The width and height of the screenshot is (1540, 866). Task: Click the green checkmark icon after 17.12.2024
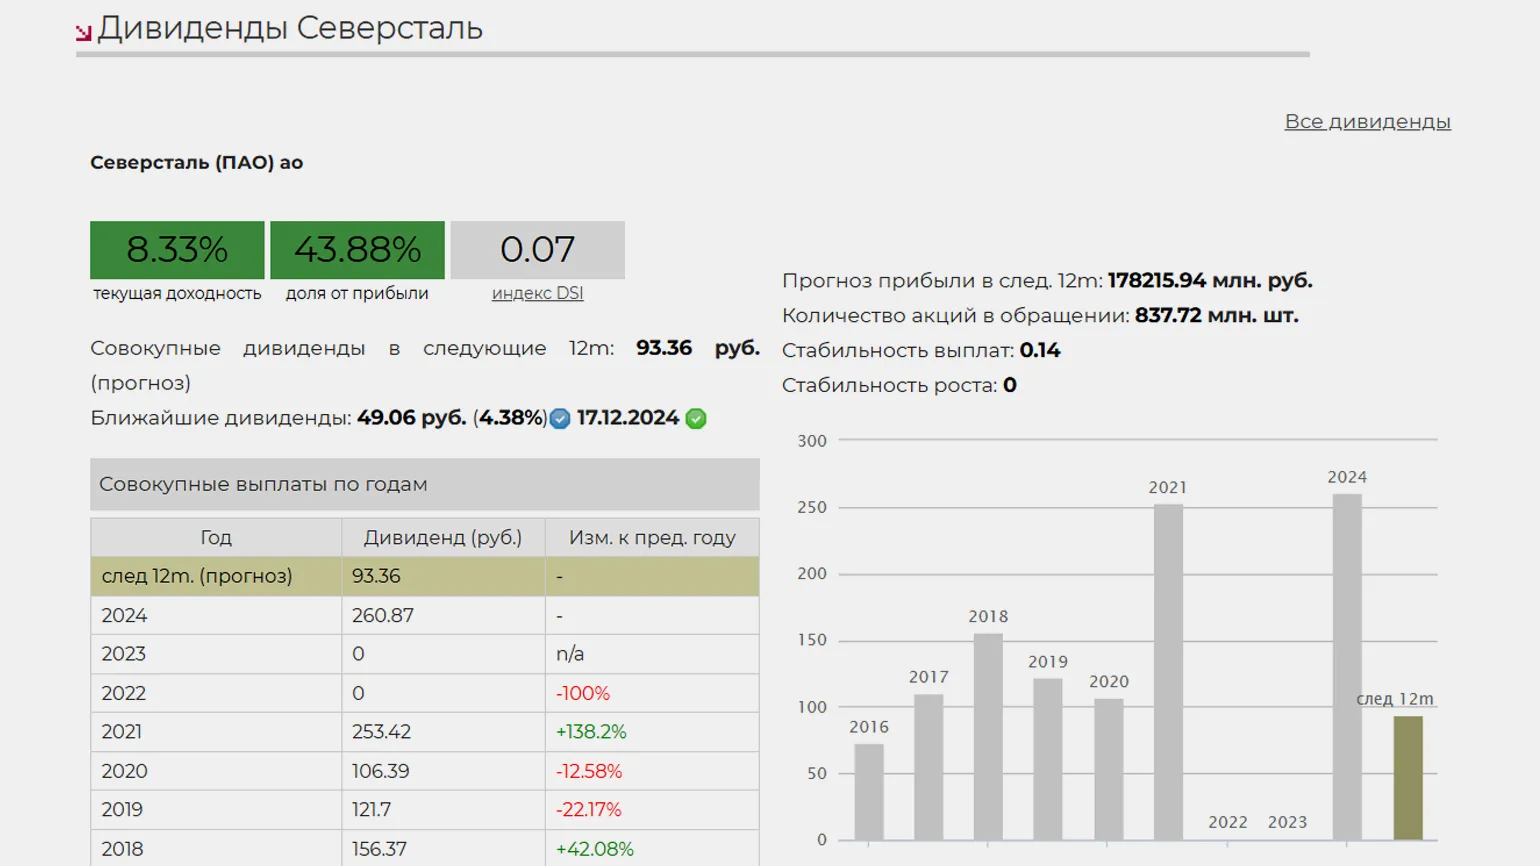click(697, 419)
